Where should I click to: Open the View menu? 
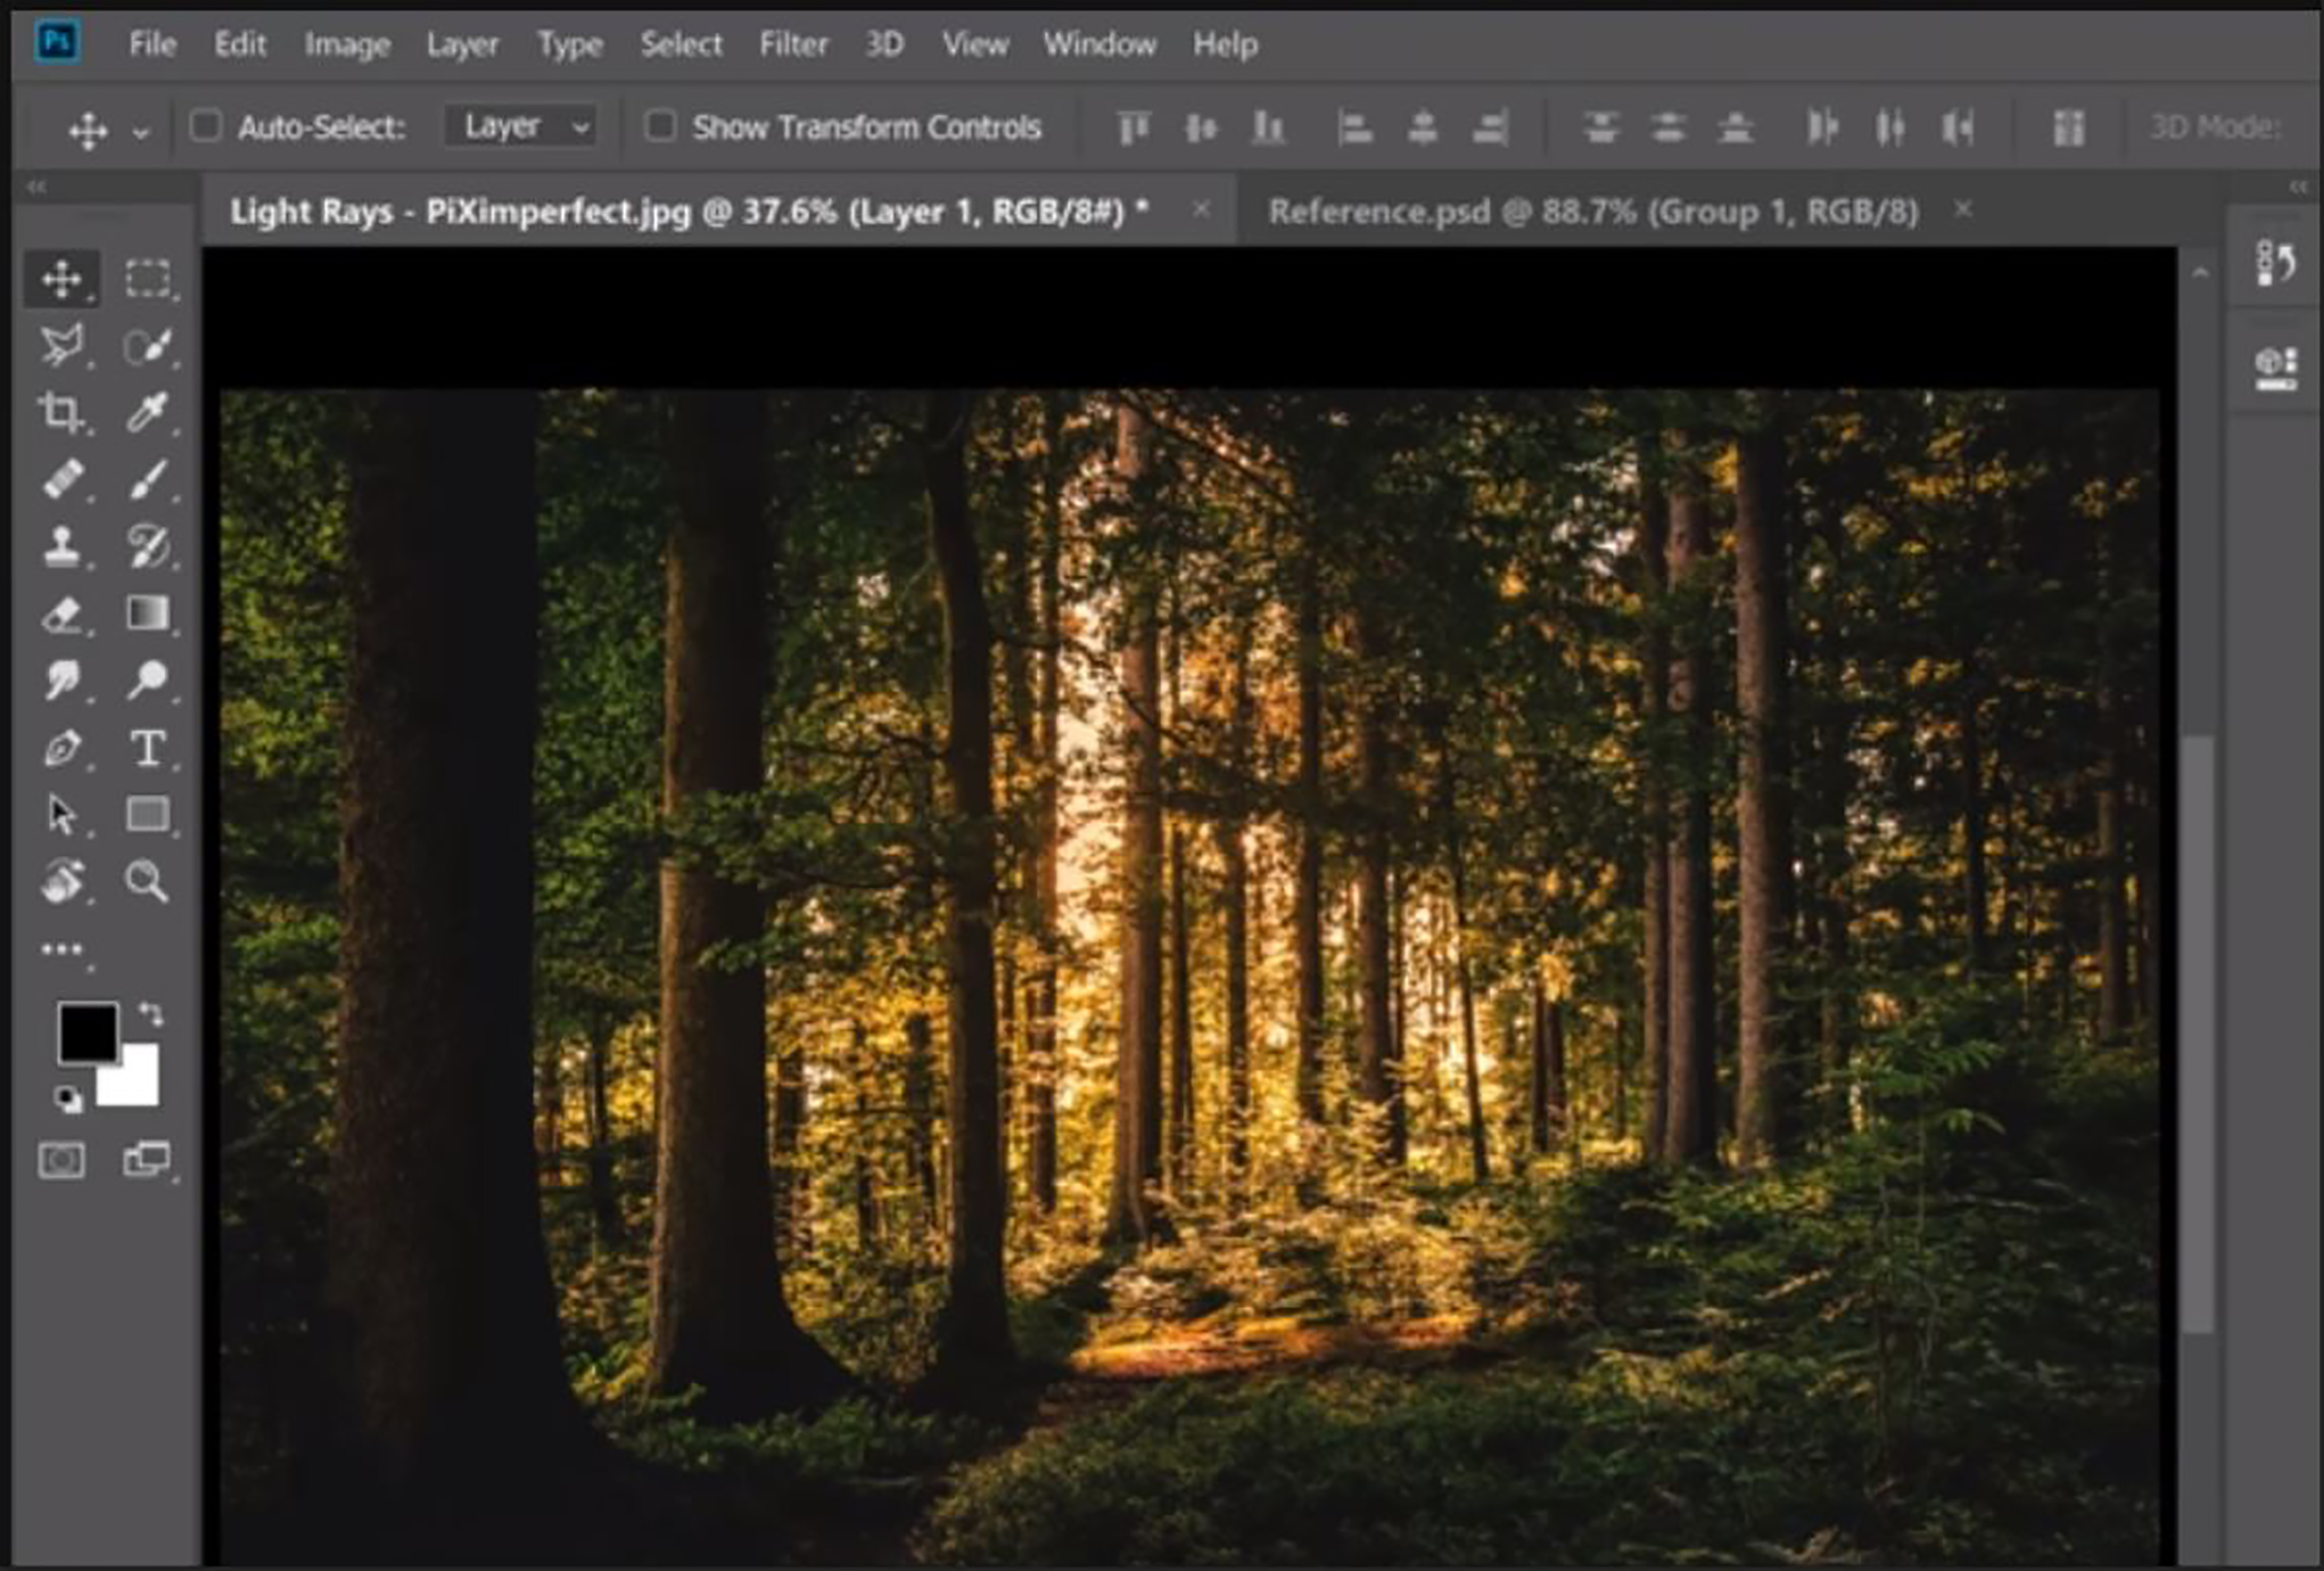tap(975, 44)
